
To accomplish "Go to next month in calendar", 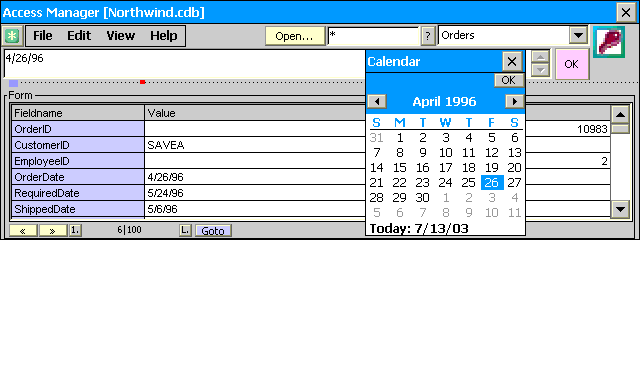I will [514, 101].
